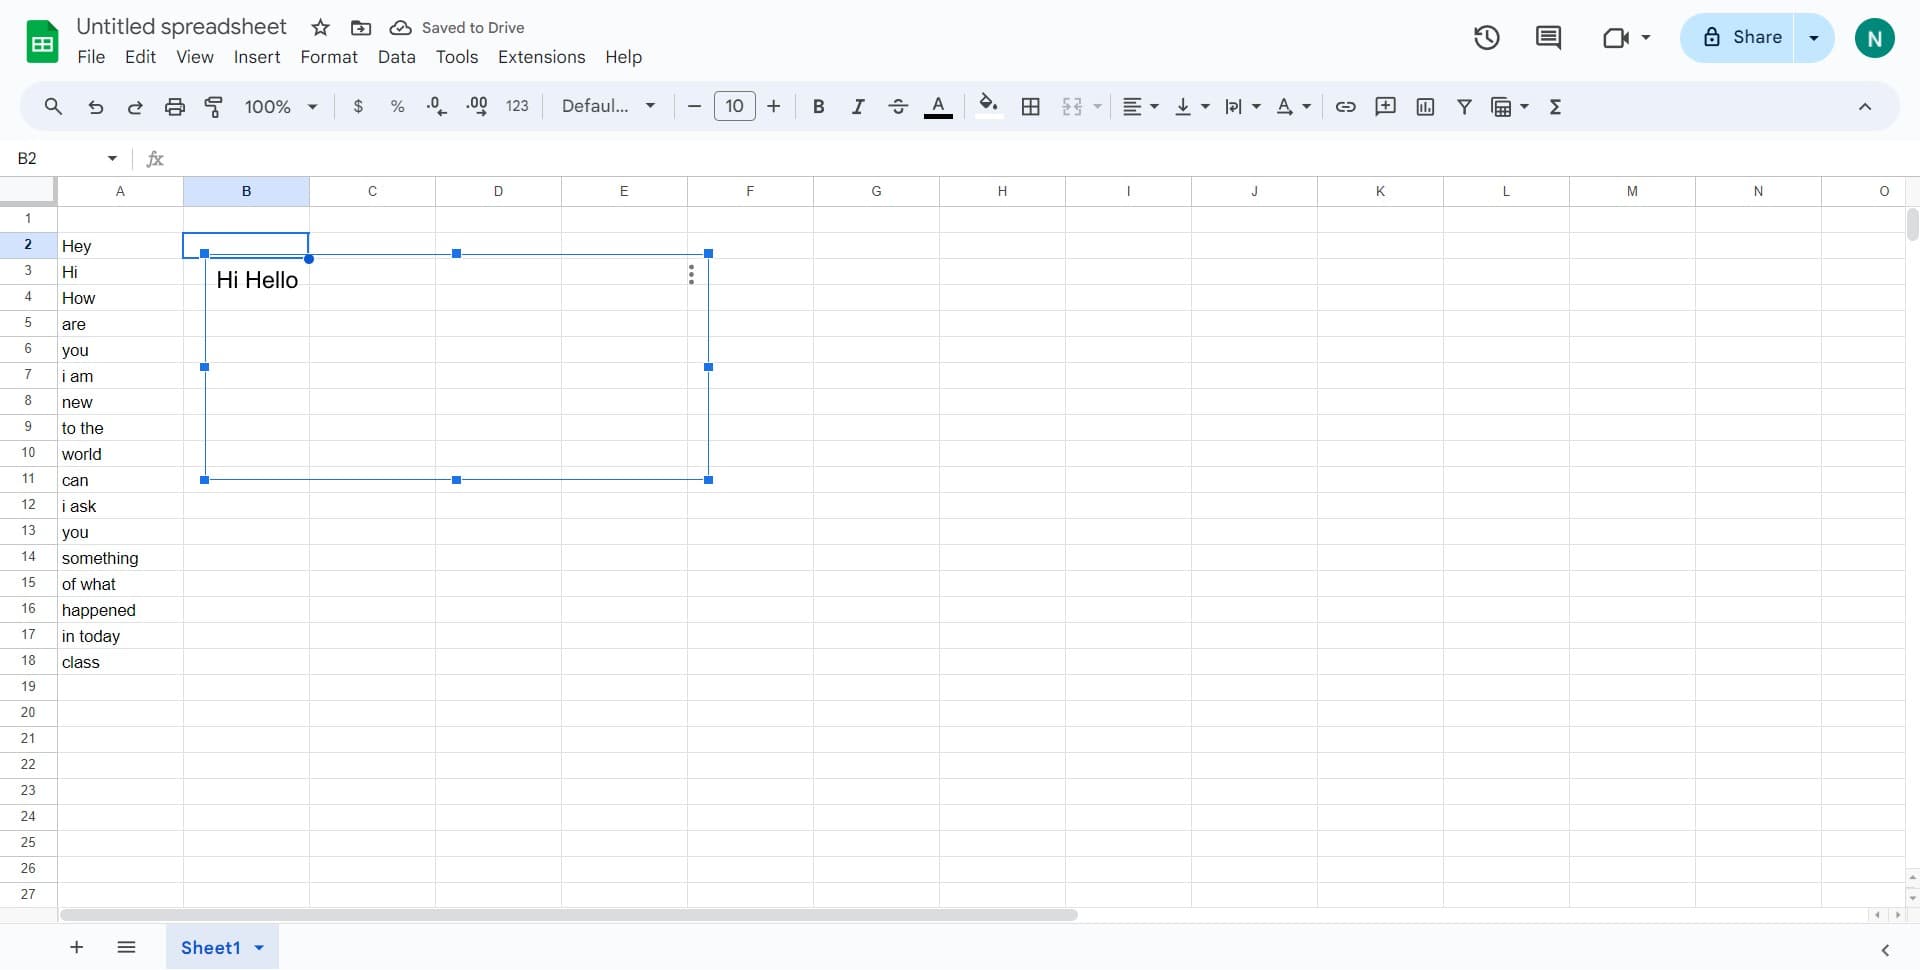The height and width of the screenshot is (970, 1920).
Task: Click the insert chart icon
Action: [x=1425, y=106]
